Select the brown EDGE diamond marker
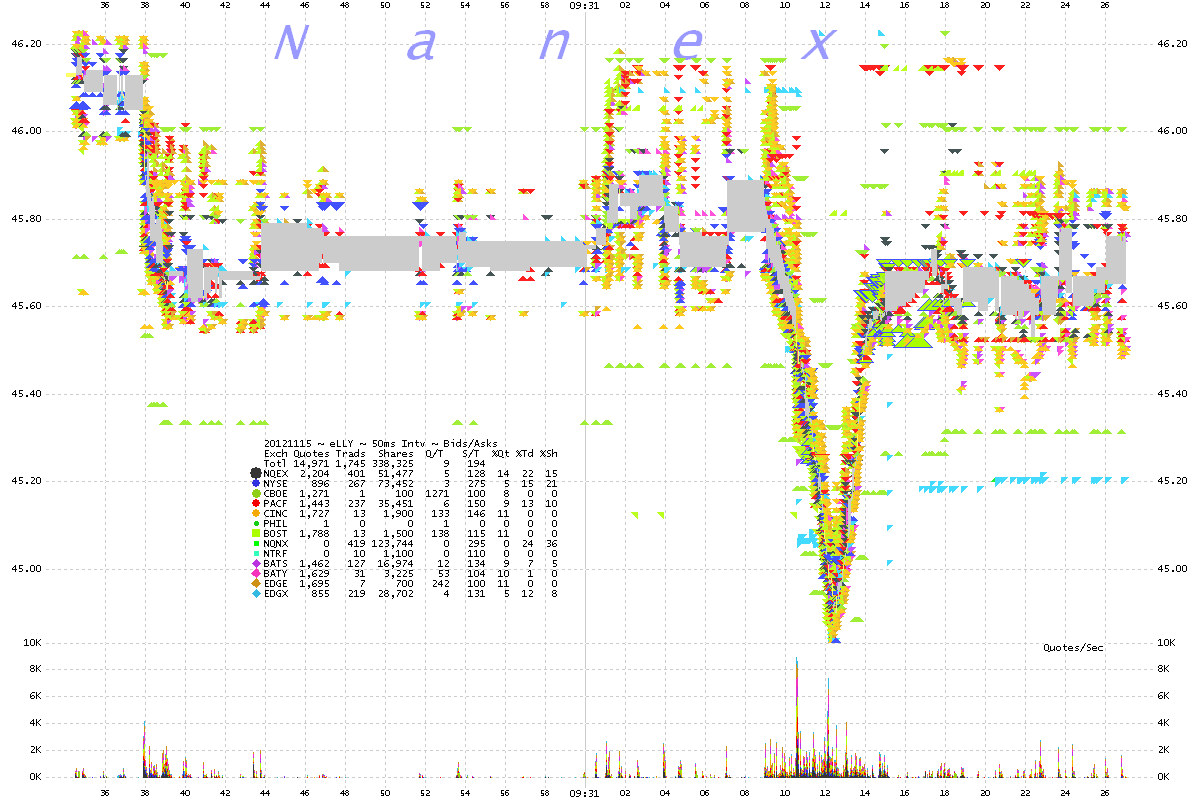 255,583
